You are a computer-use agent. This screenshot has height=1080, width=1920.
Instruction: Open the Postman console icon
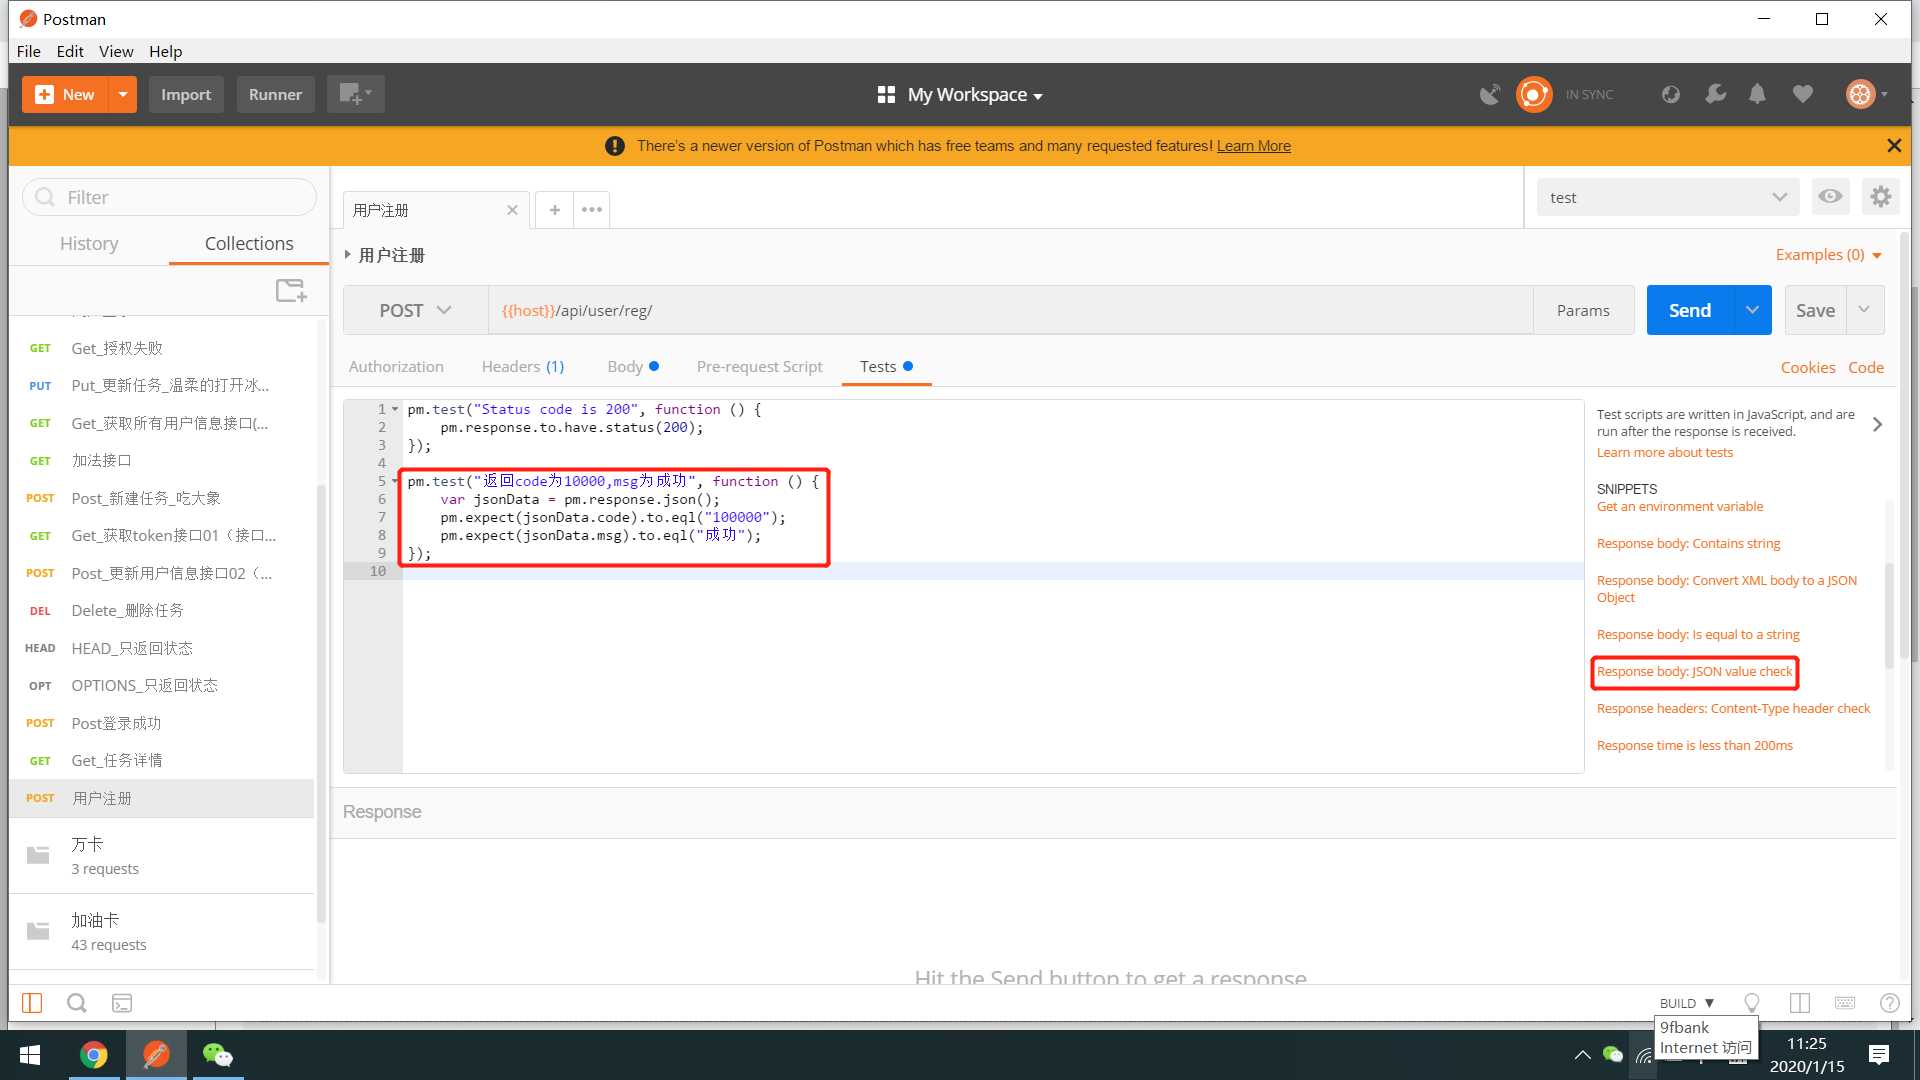[x=122, y=1003]
